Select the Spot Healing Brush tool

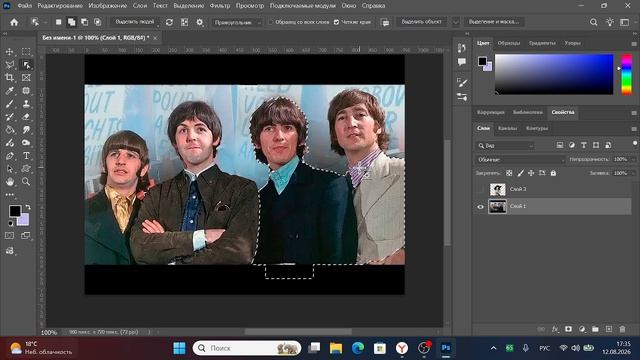point(26,91)
